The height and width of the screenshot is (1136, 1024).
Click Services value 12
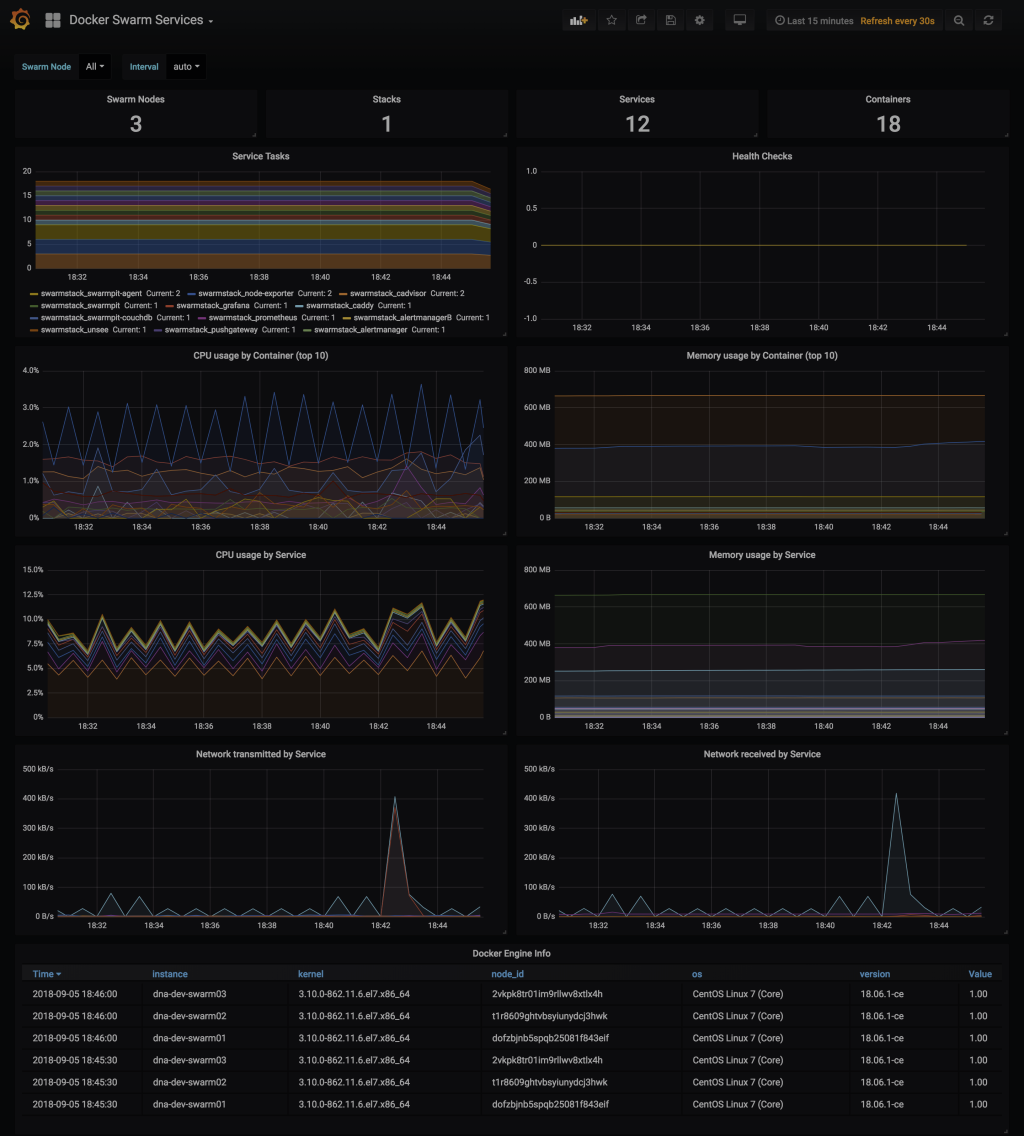point(638,124)
